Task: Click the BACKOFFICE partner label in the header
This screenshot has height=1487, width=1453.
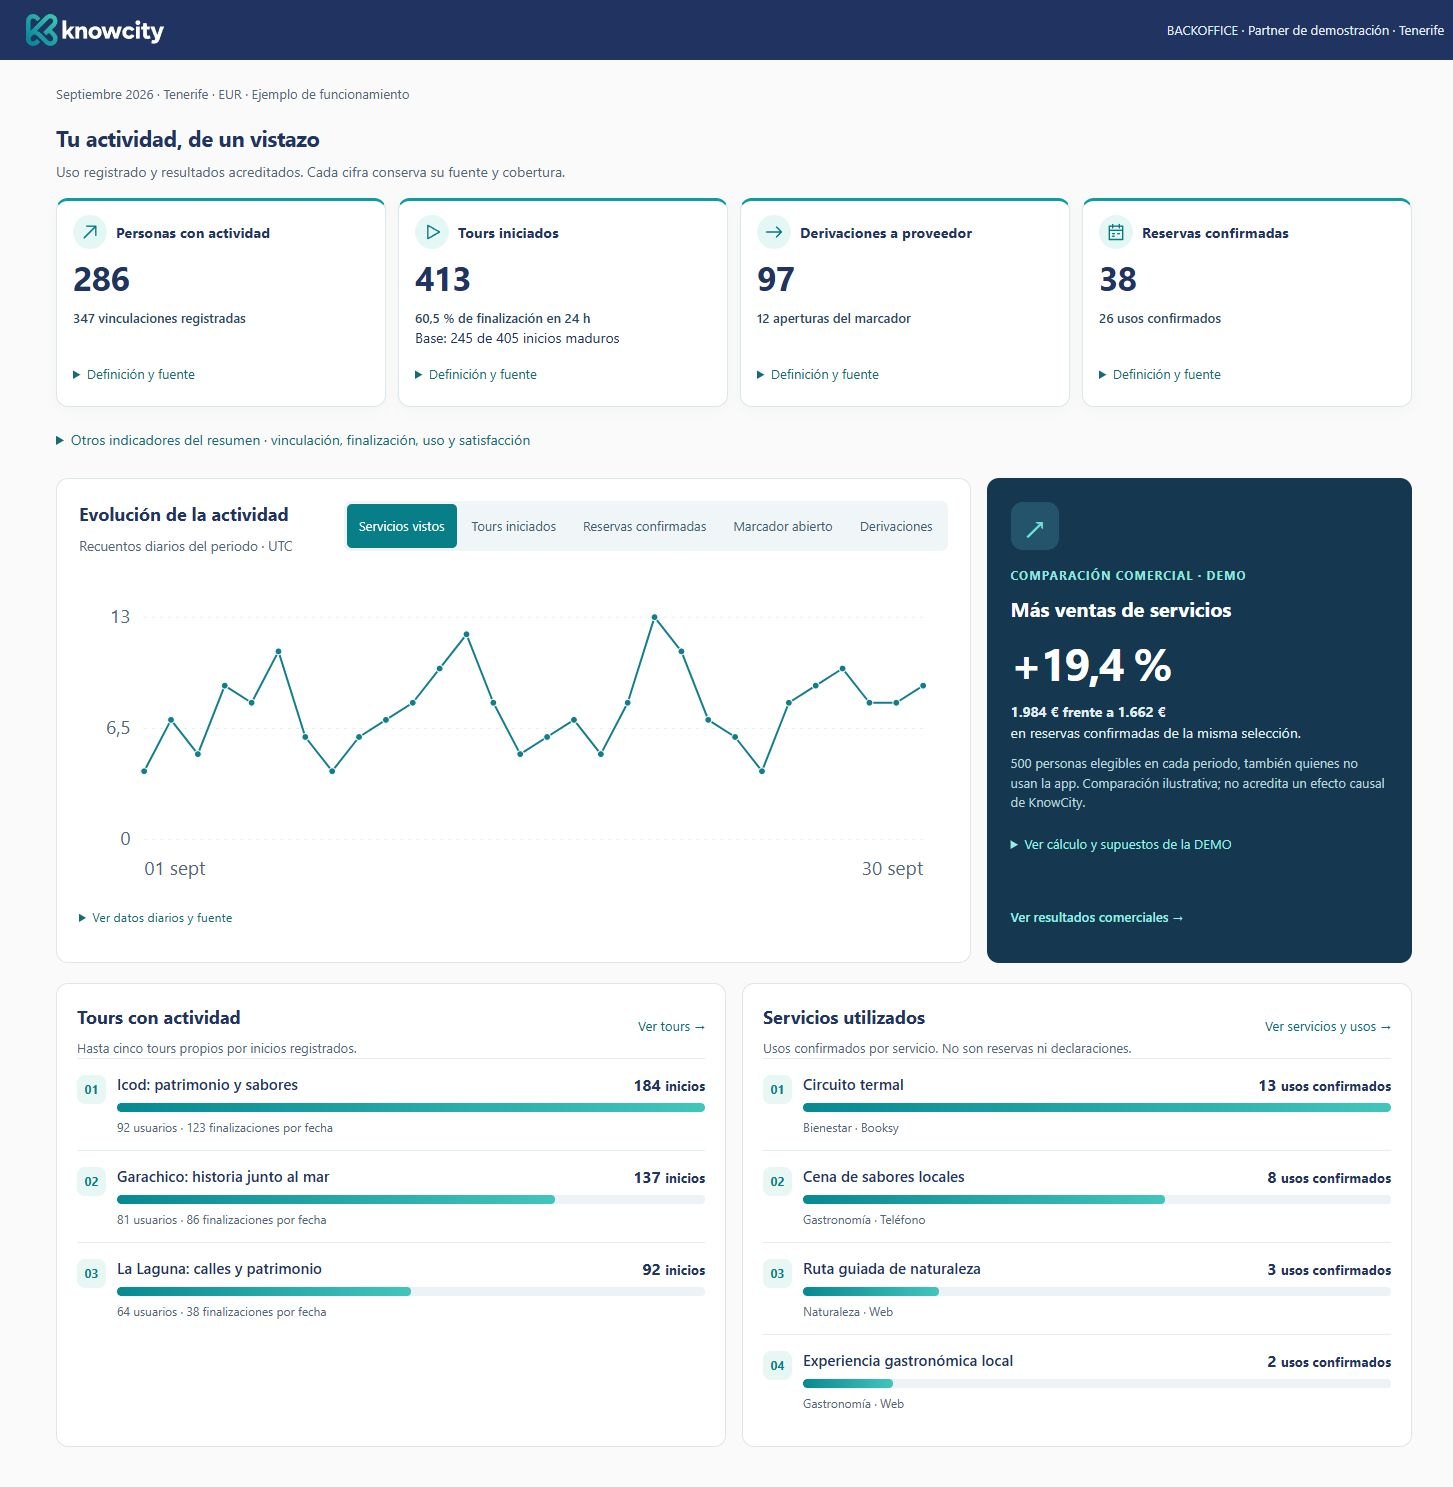Action: pyautogui.click(x=1305, y=30)
